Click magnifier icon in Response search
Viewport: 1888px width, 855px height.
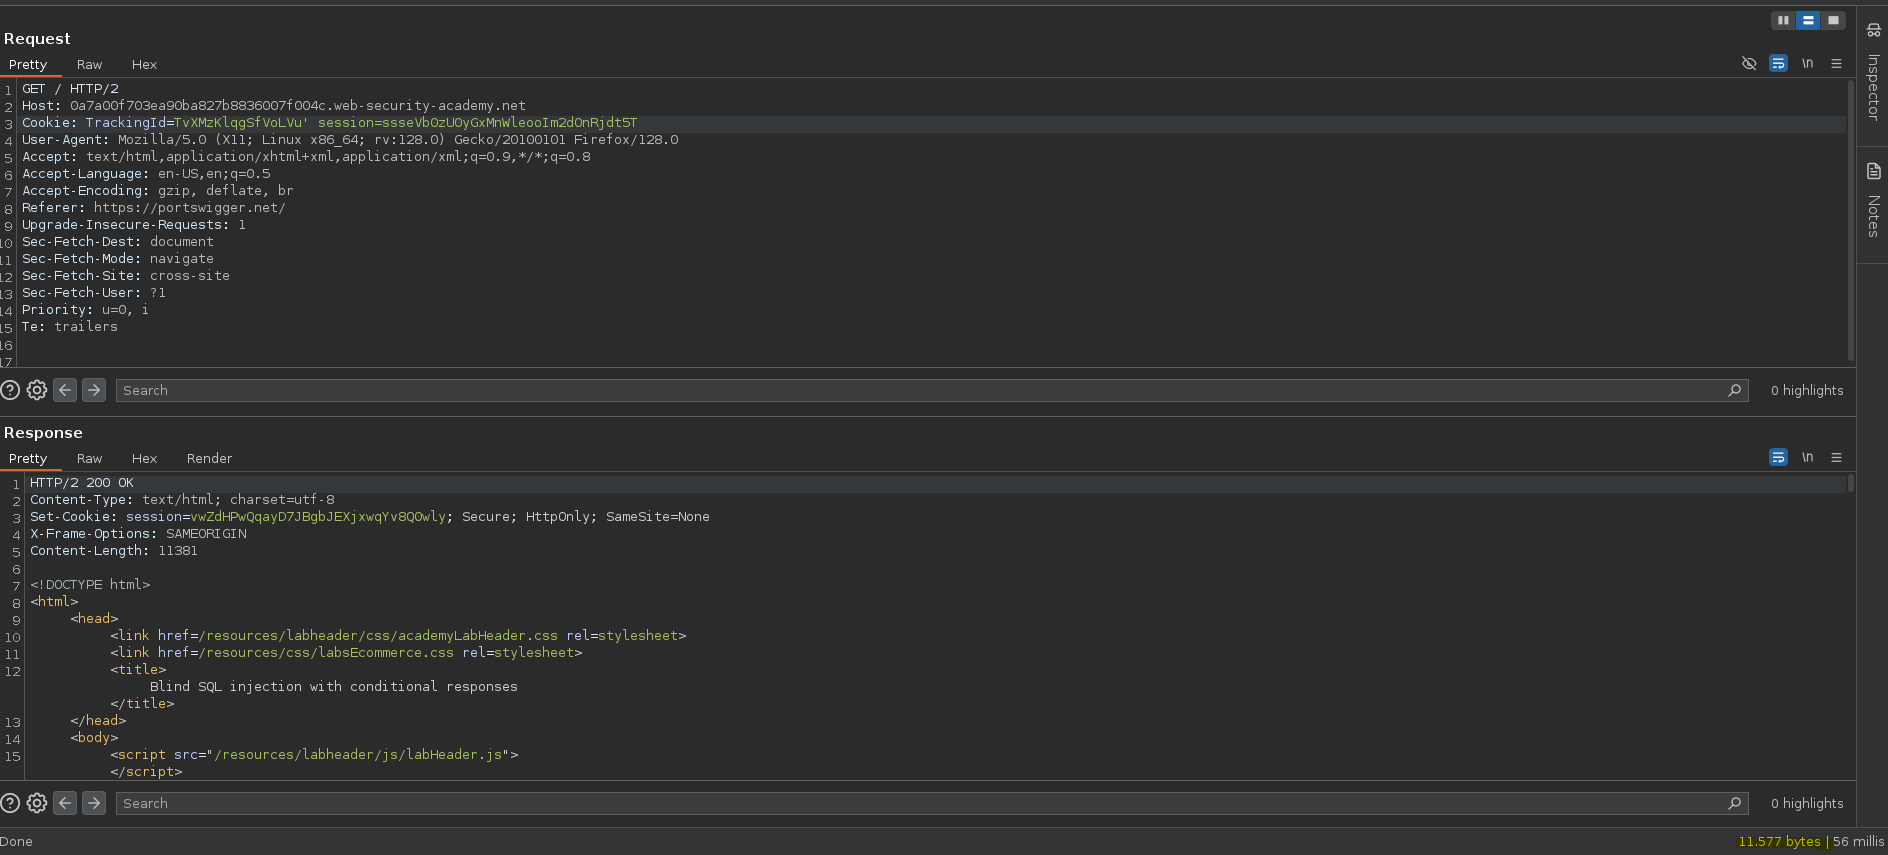coord(1735,803)
